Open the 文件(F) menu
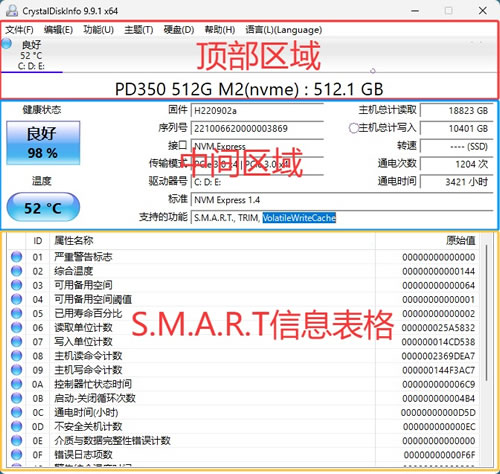 19,30
